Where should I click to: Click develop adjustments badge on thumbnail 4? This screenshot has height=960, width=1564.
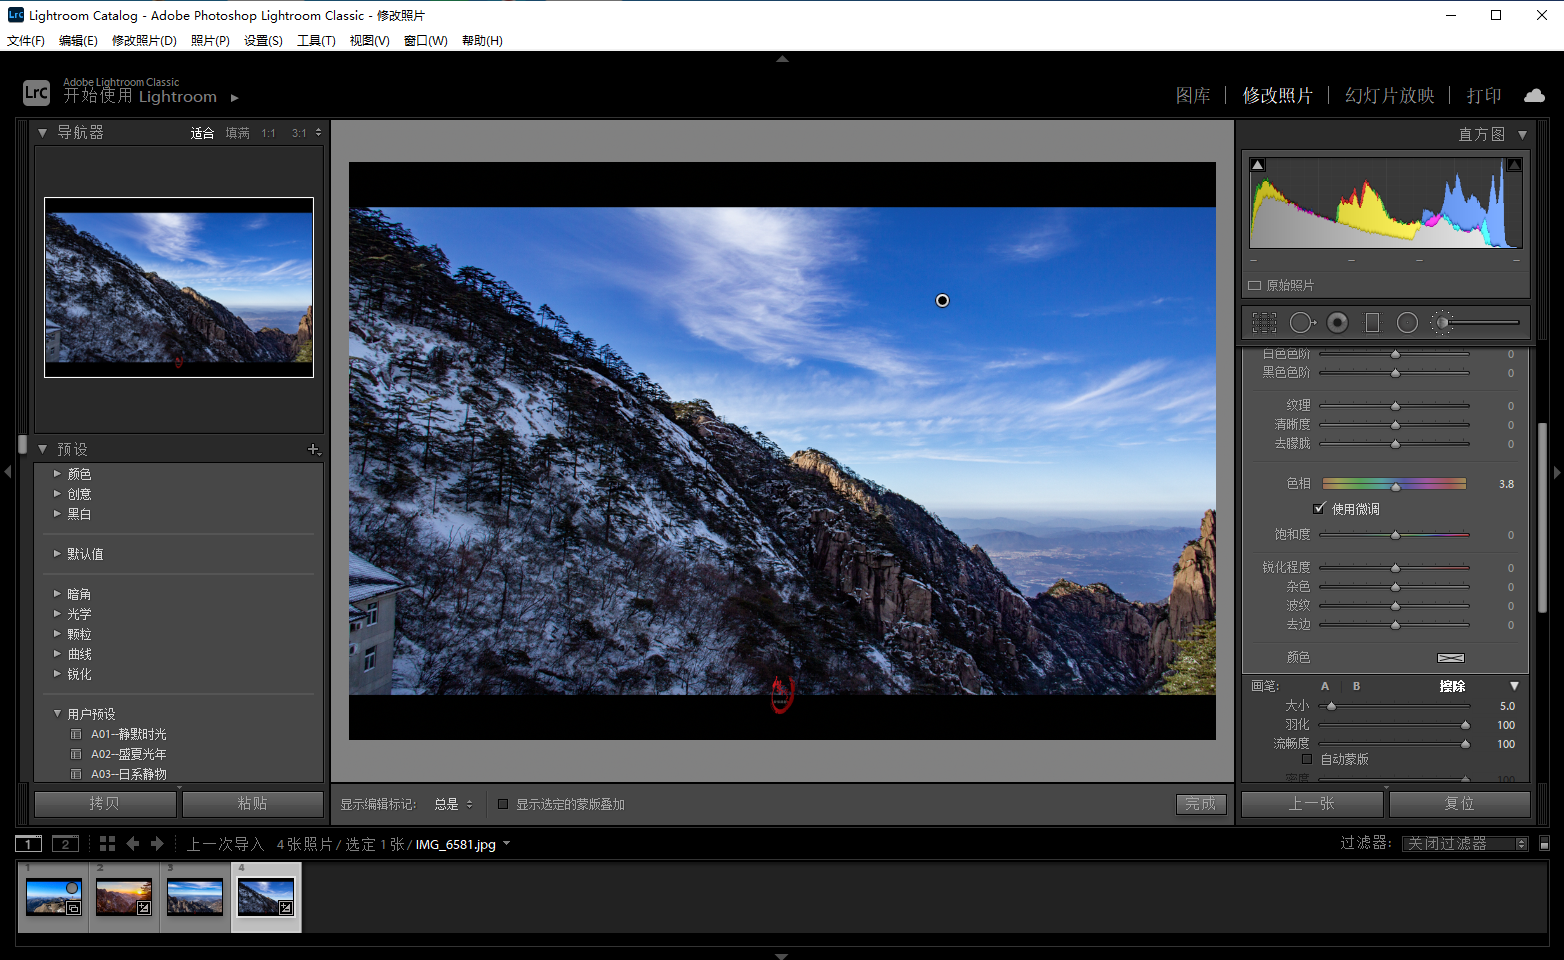[x=286, y=908]
